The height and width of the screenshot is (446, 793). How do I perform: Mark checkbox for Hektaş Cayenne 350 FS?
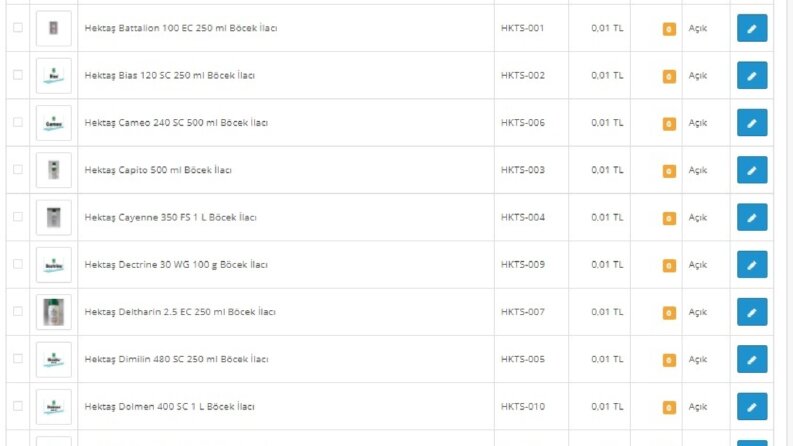[18, 216]
